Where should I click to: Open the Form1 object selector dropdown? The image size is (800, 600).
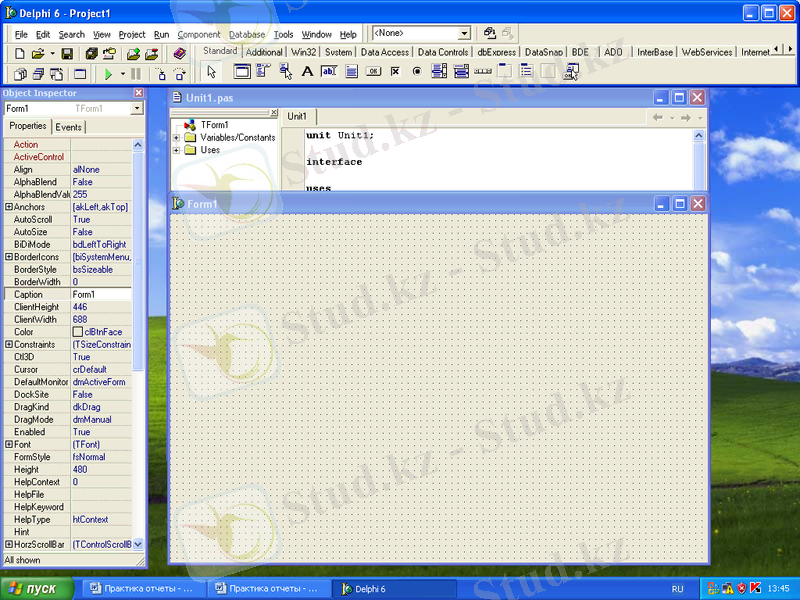pyautogui.click(x=137, y=109)
